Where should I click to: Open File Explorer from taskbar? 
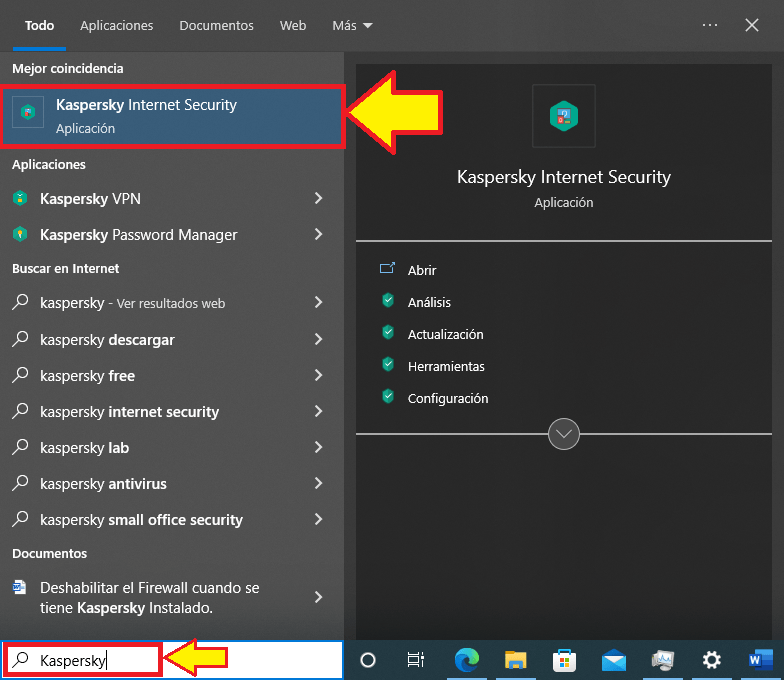pos(515,660)
